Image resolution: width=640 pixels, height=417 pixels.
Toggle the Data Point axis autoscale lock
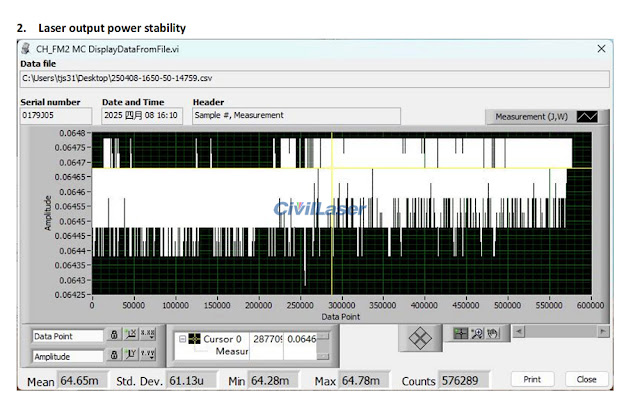pyautogui.click(x=114, y=335)
